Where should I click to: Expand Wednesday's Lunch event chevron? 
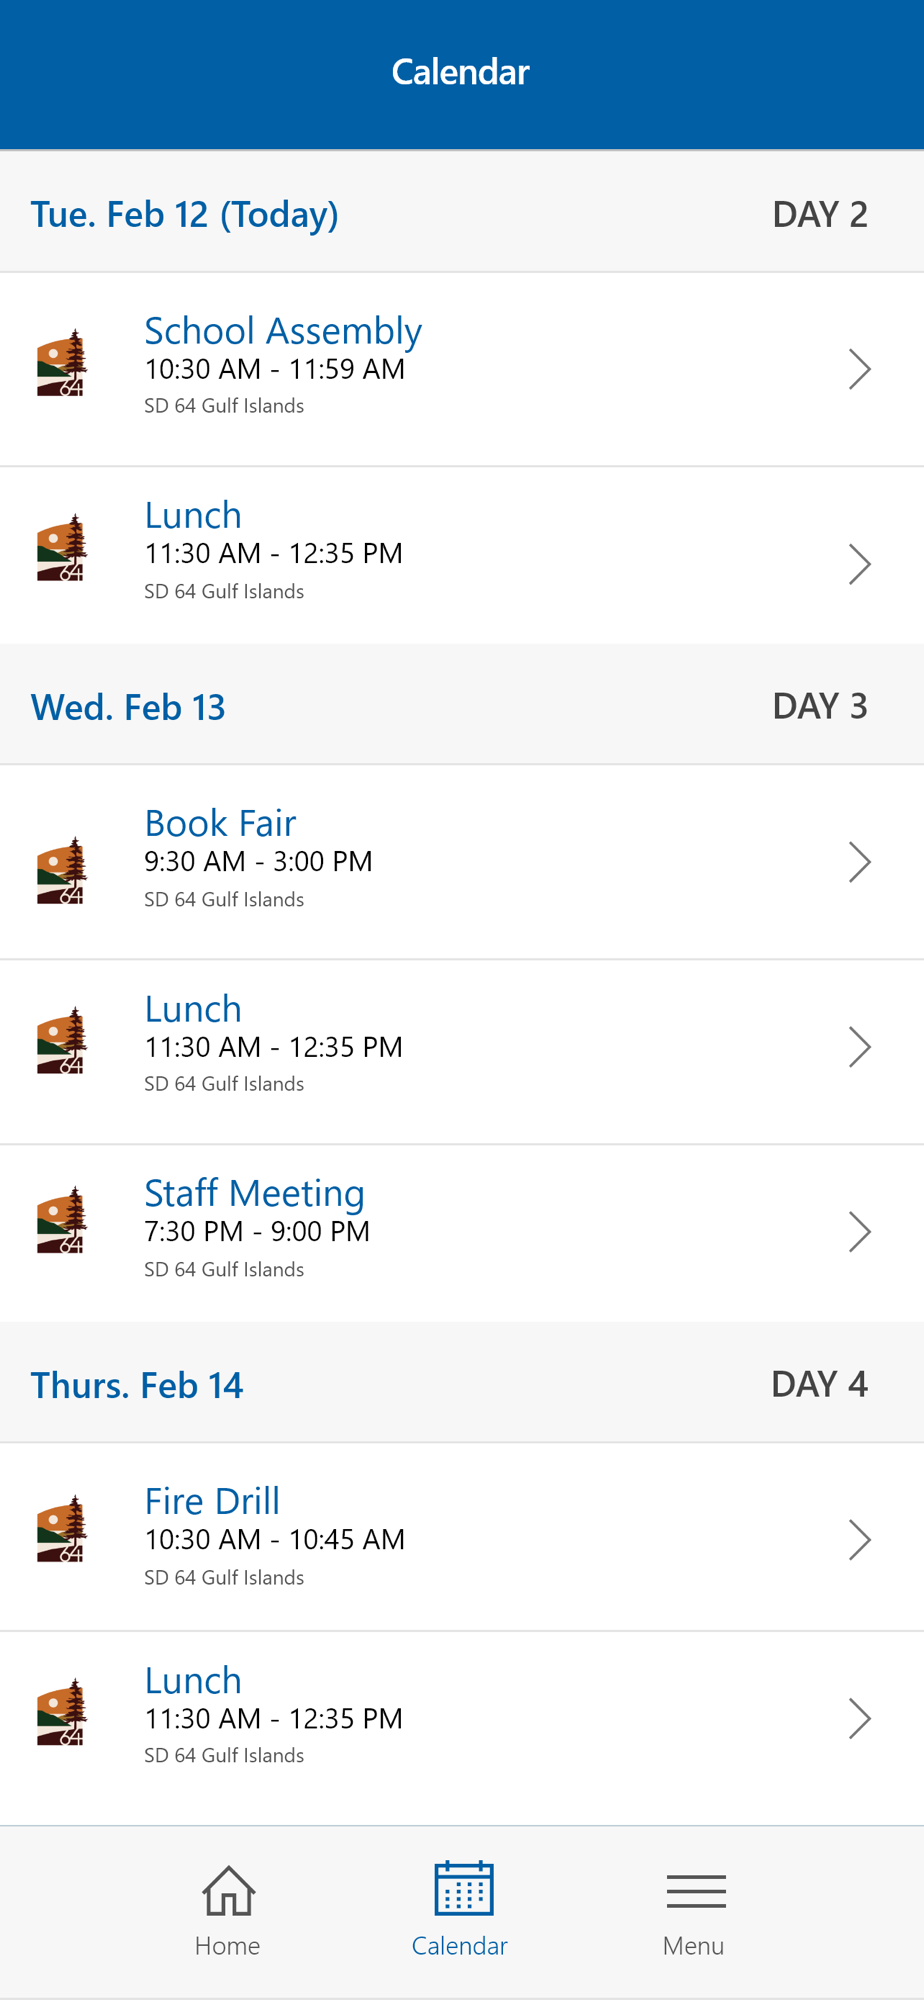click(x=859, y=1047)
